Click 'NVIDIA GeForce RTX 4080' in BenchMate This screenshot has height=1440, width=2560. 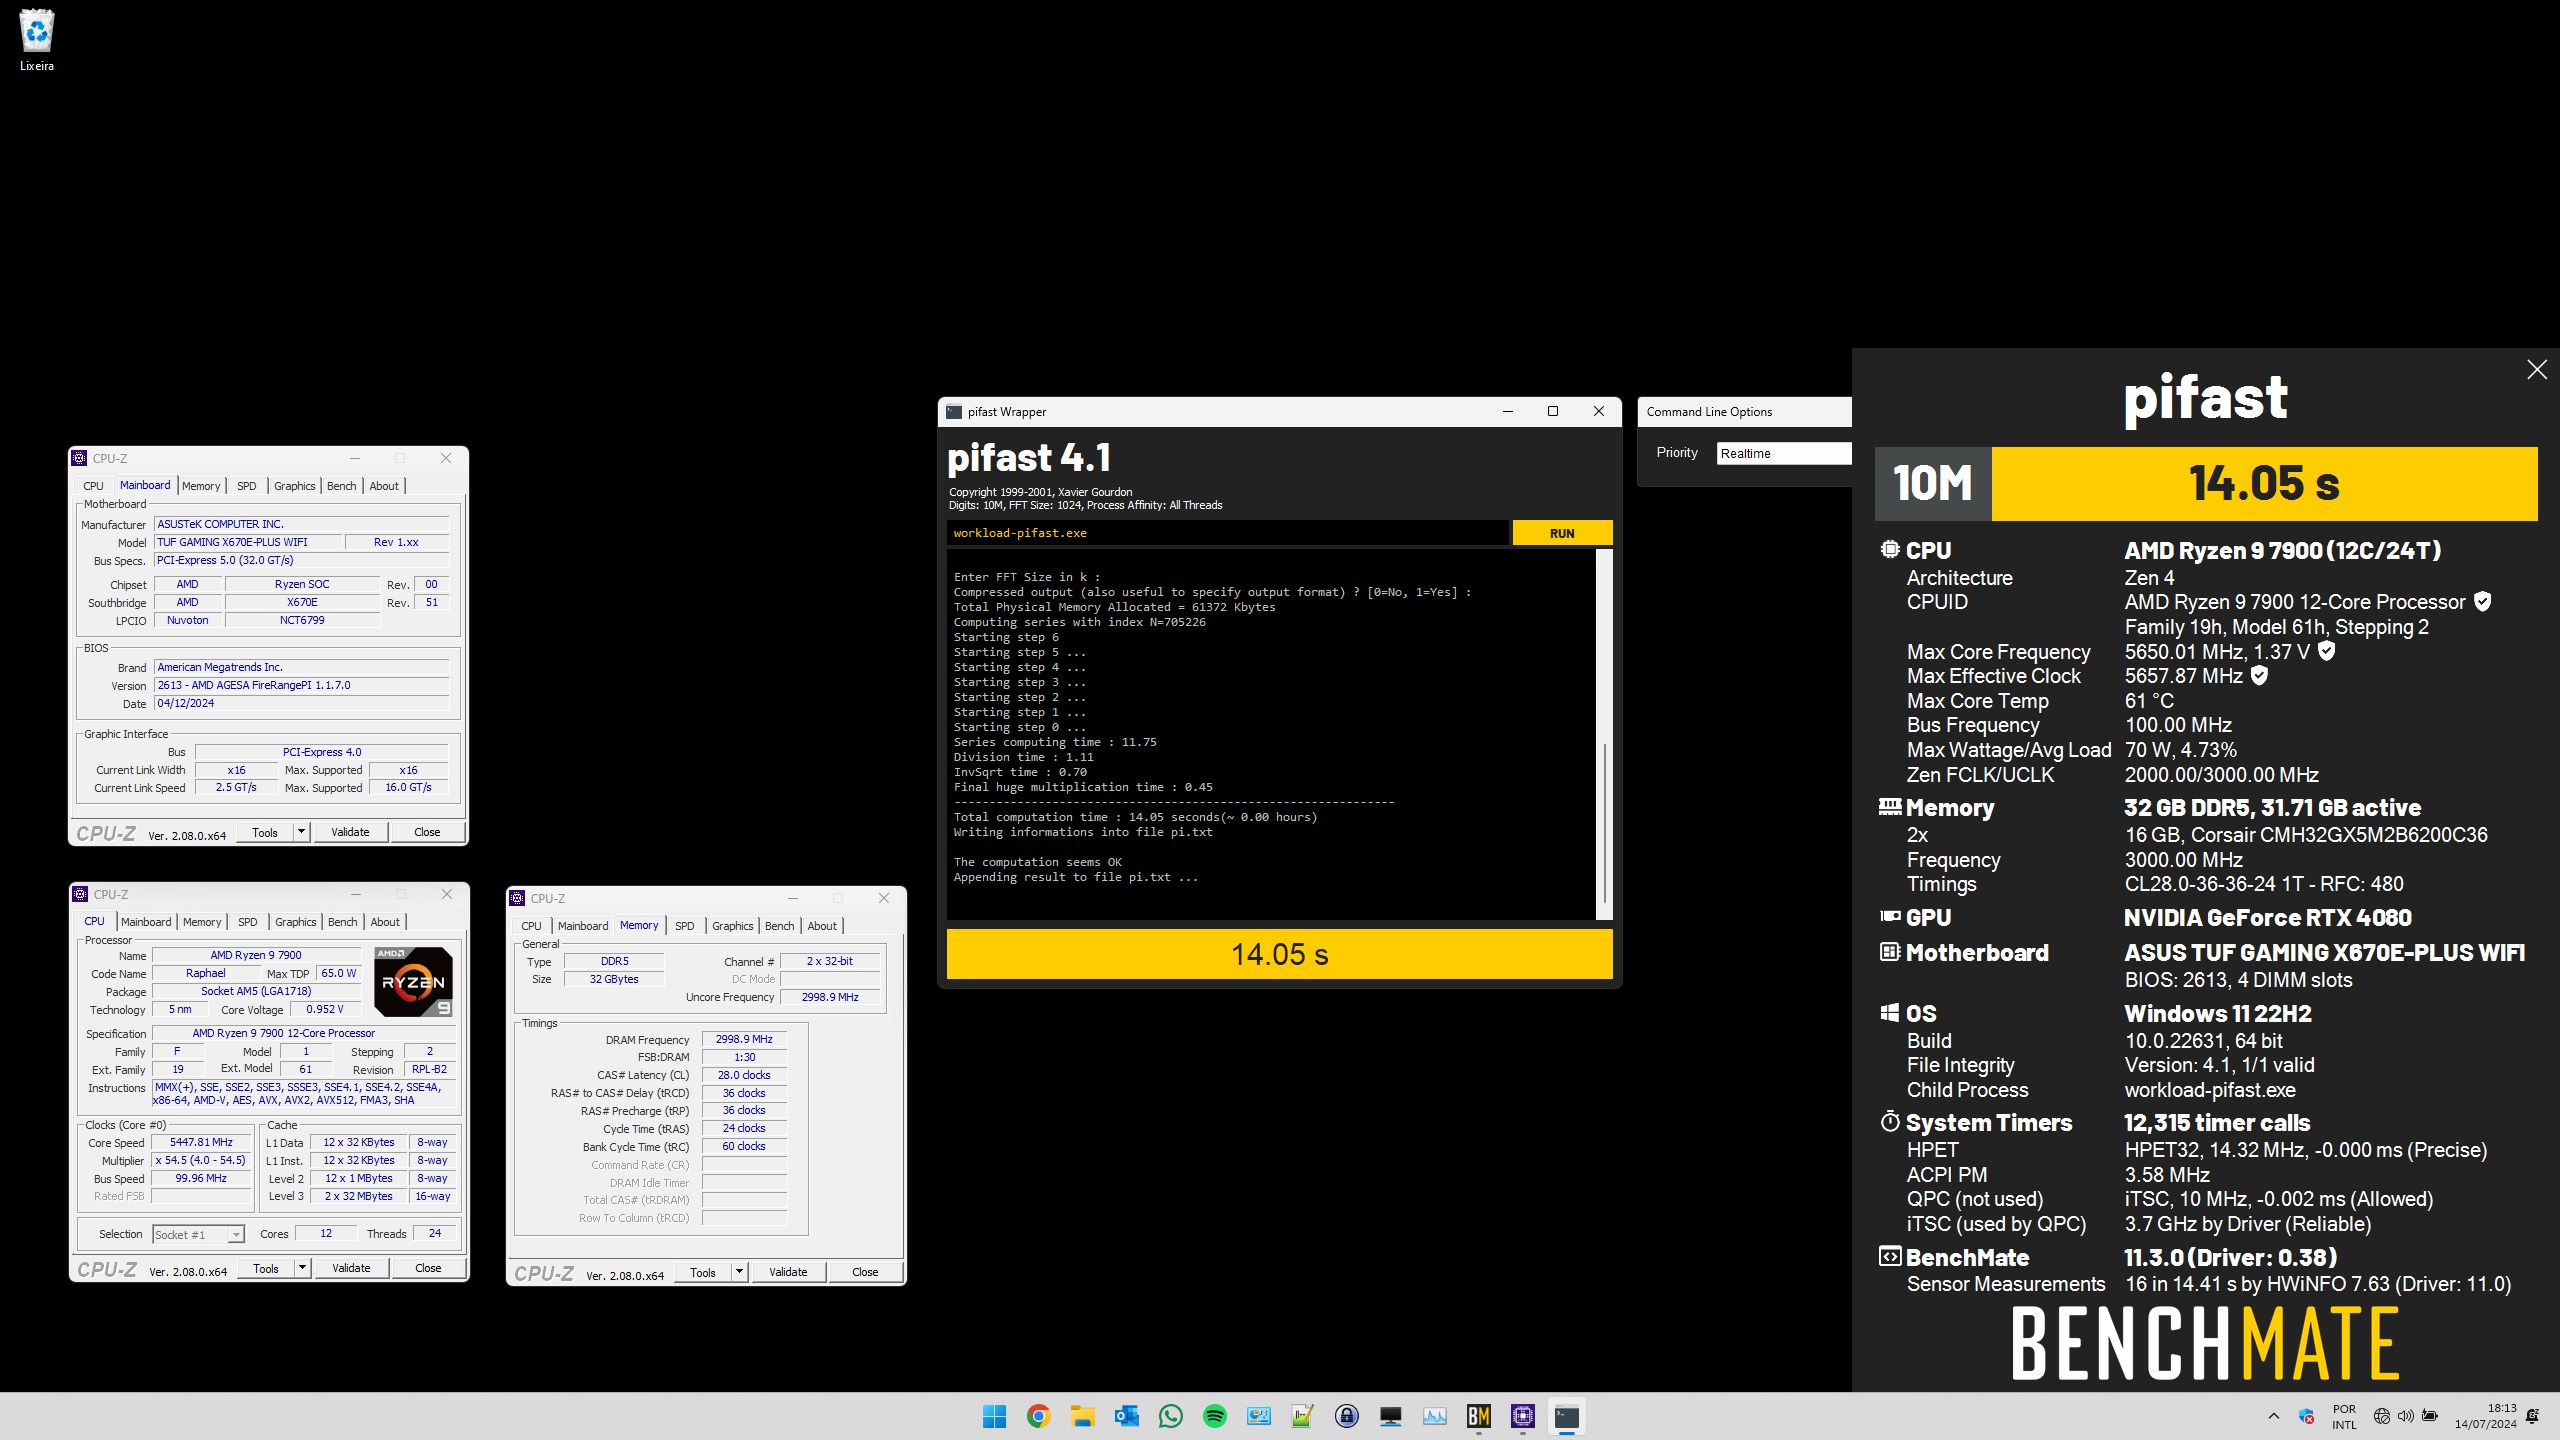tap(2267, 917)
